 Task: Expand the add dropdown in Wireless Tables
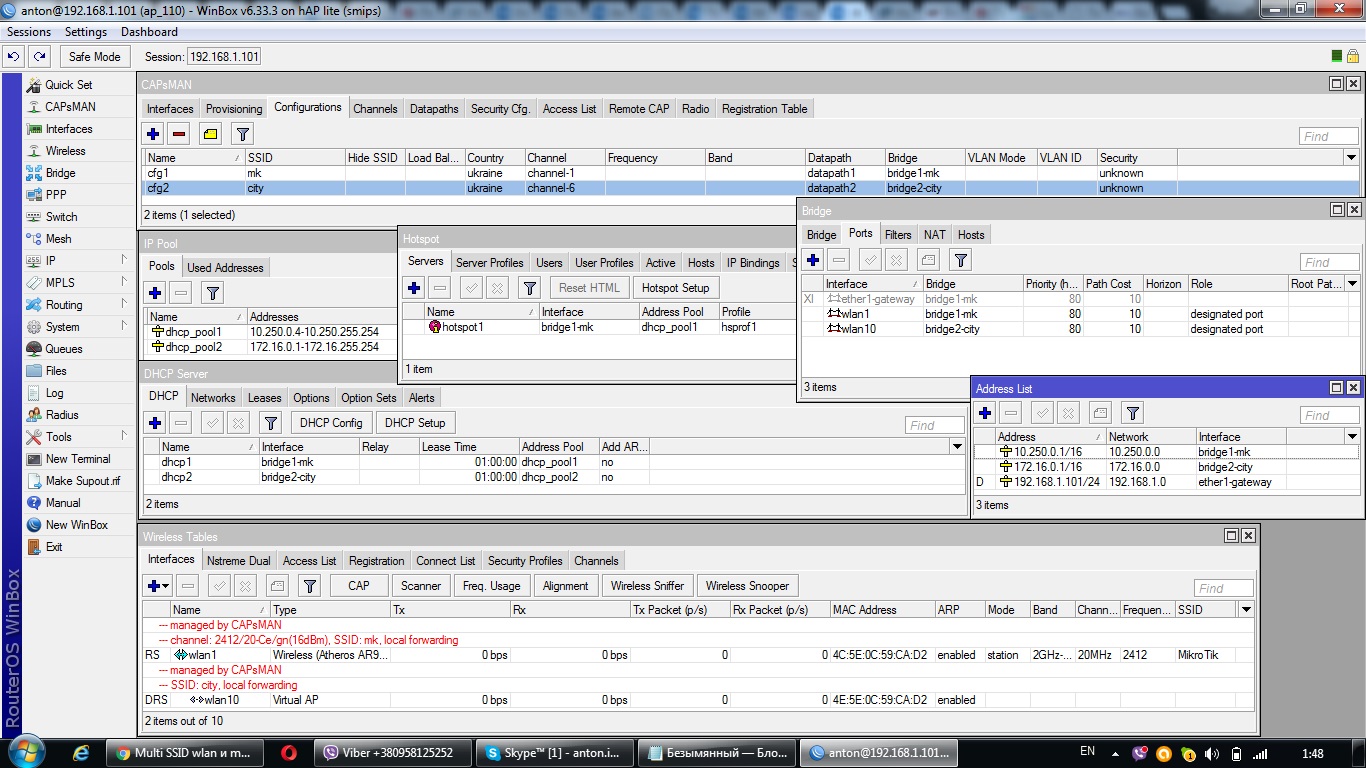pos(165,586)
